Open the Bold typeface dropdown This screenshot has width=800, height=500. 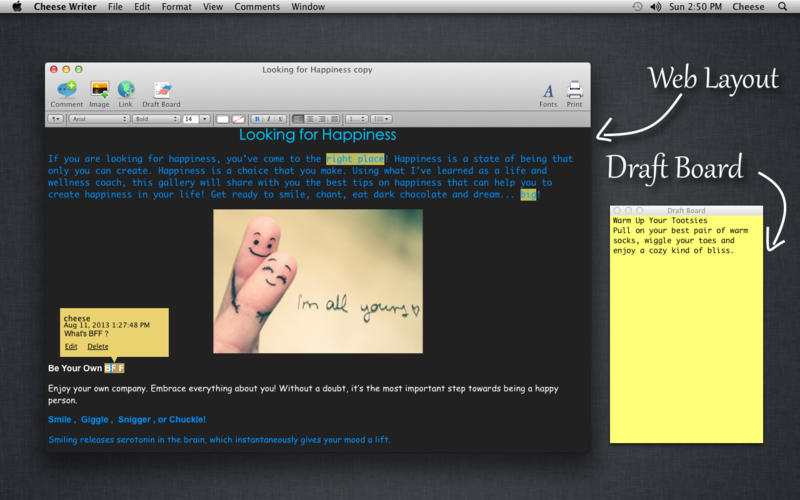pyautogui.click(x=156, y=119)
